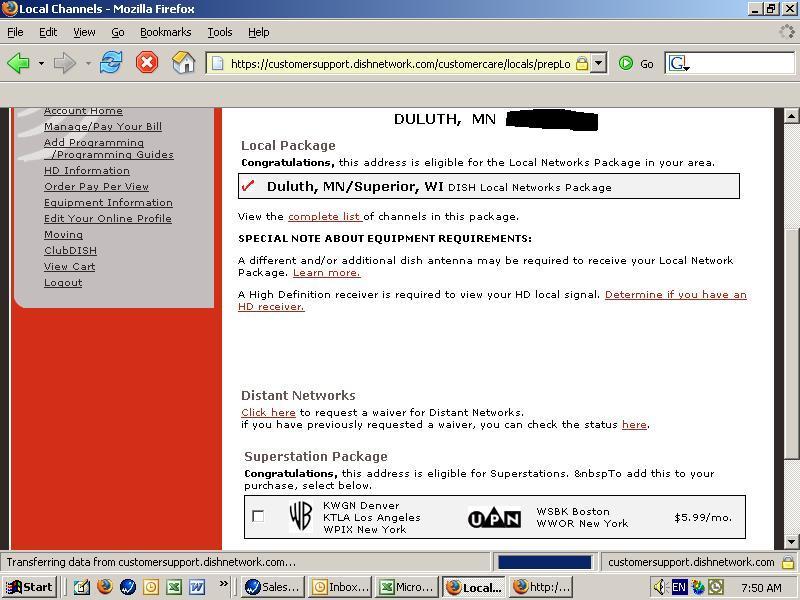800x600 pixels.
Task: Click here to request a Distant Networks waiver
Action: click(x=268, y=412)
